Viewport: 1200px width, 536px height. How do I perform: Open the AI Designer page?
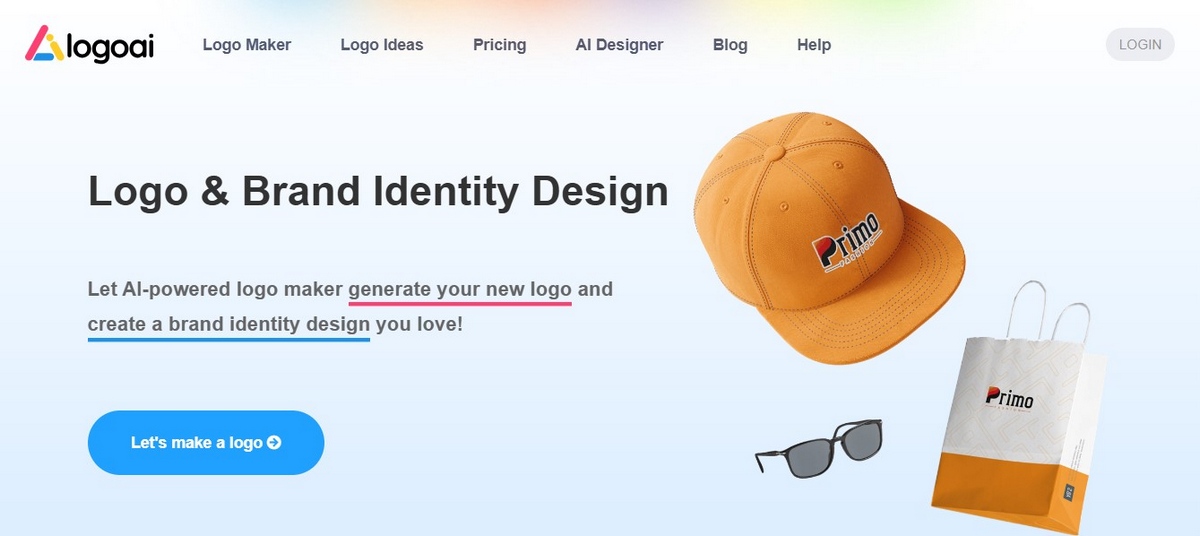point(619,45)
